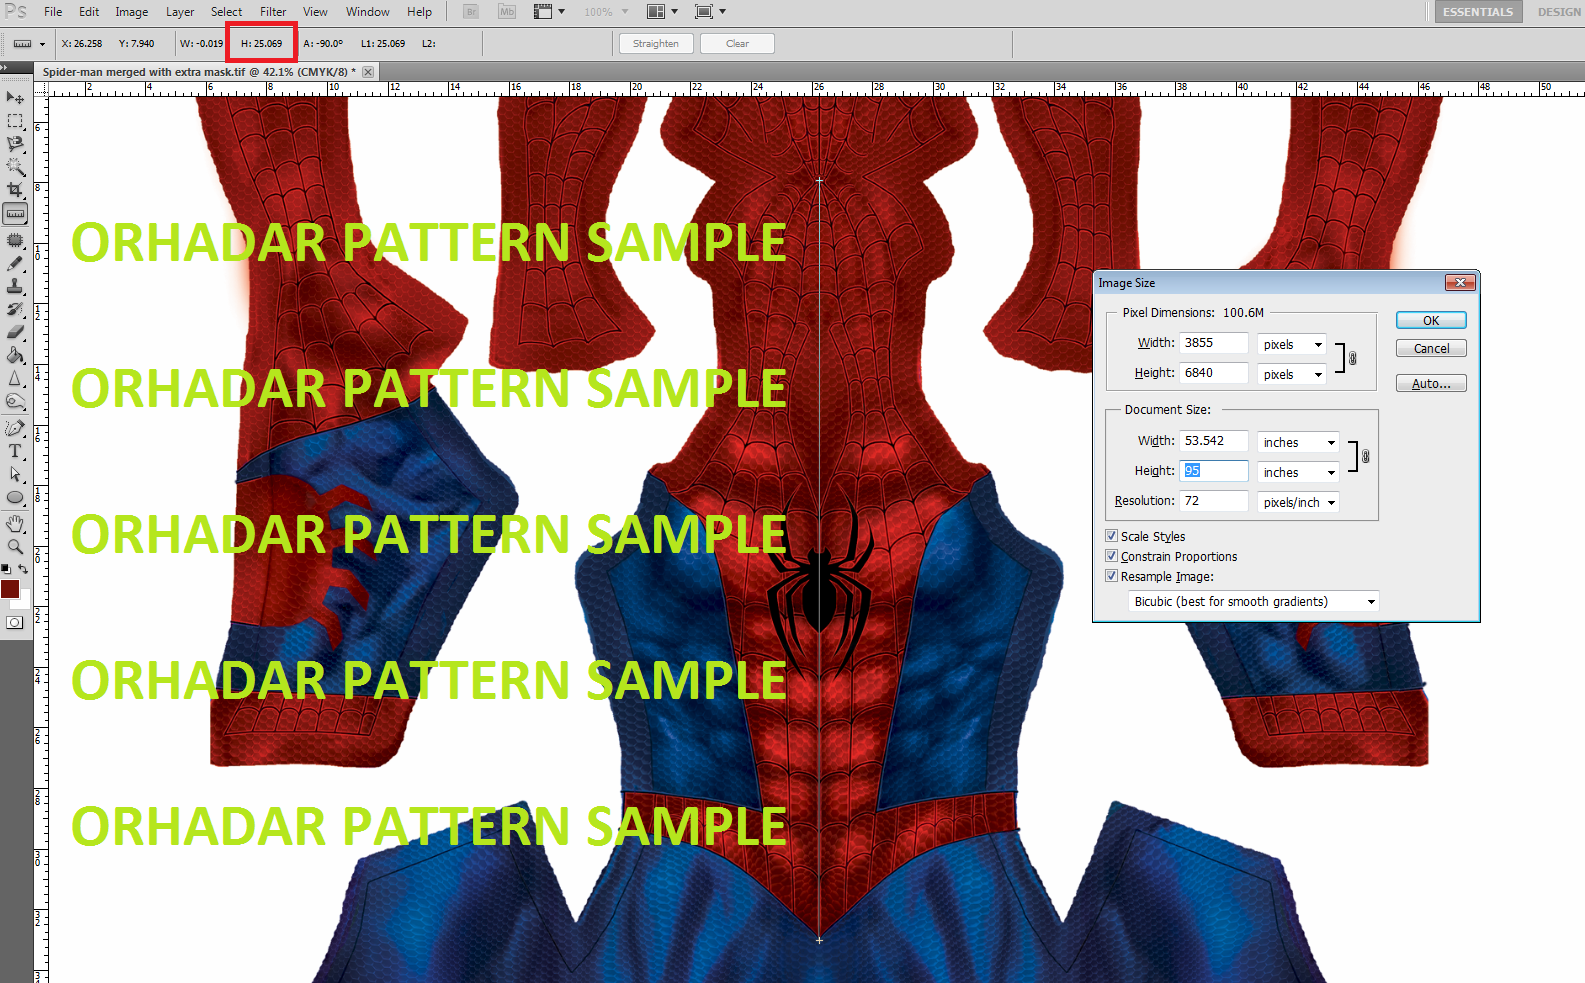Select the Polygonal Lasso tool

[x=15, y=144]
